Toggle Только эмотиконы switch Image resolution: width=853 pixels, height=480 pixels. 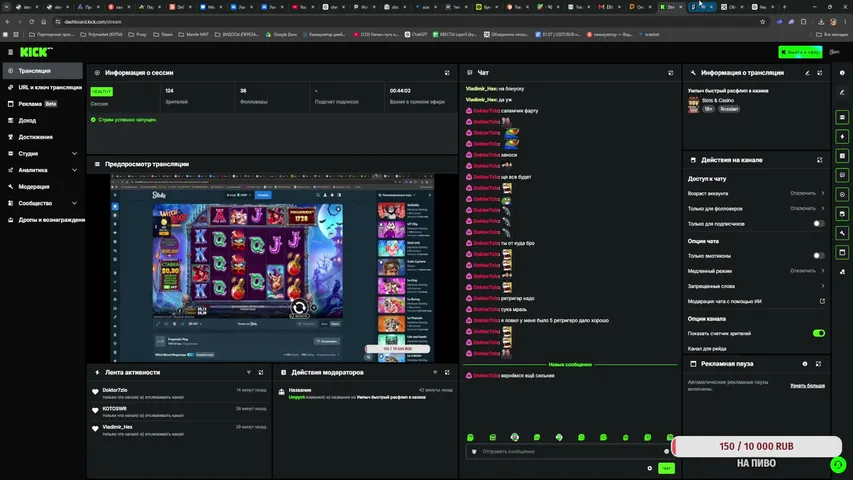[x=818, y=255]
